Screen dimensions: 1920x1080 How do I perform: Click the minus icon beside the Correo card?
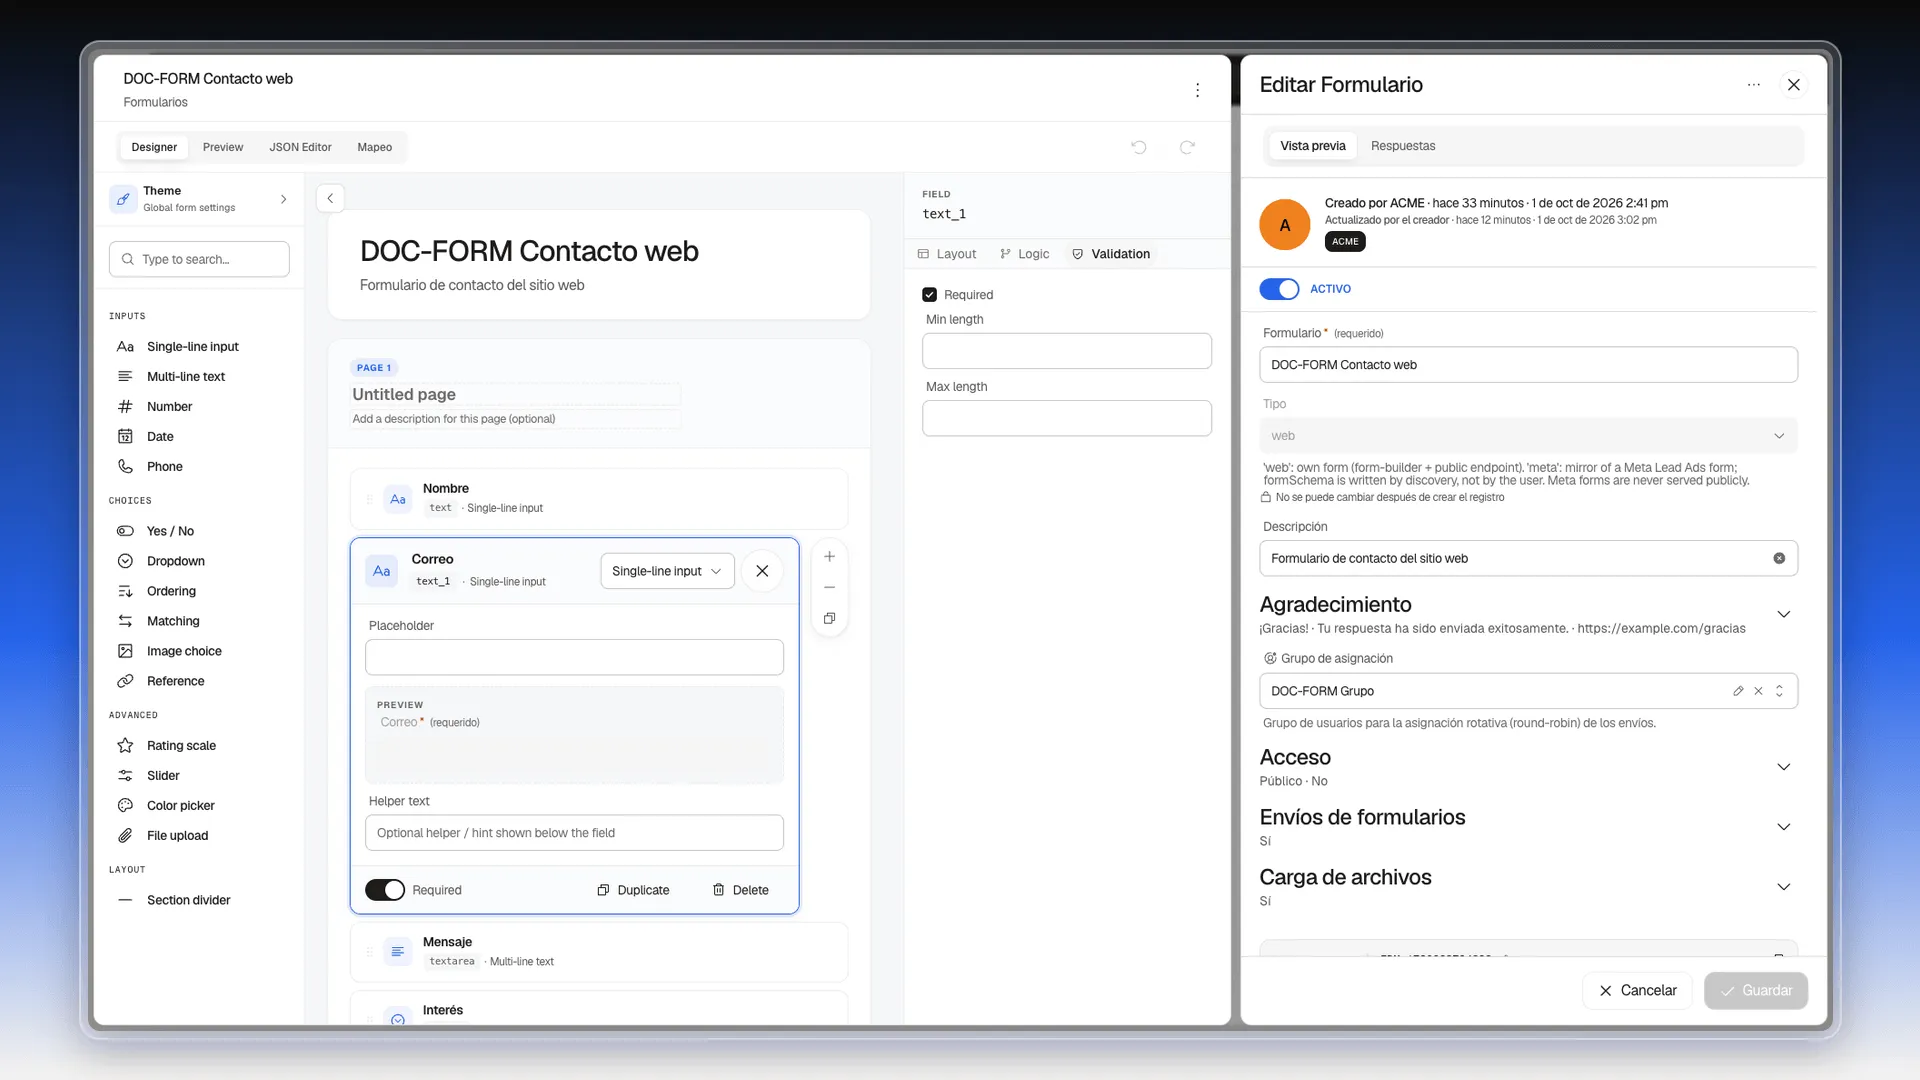pyautogui.click(x=829, y=588)
